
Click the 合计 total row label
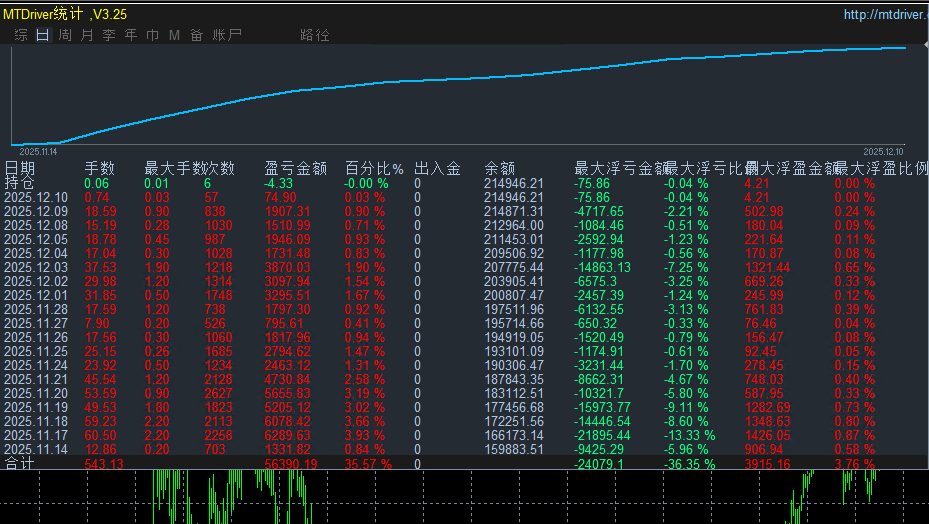coord(20,464)
